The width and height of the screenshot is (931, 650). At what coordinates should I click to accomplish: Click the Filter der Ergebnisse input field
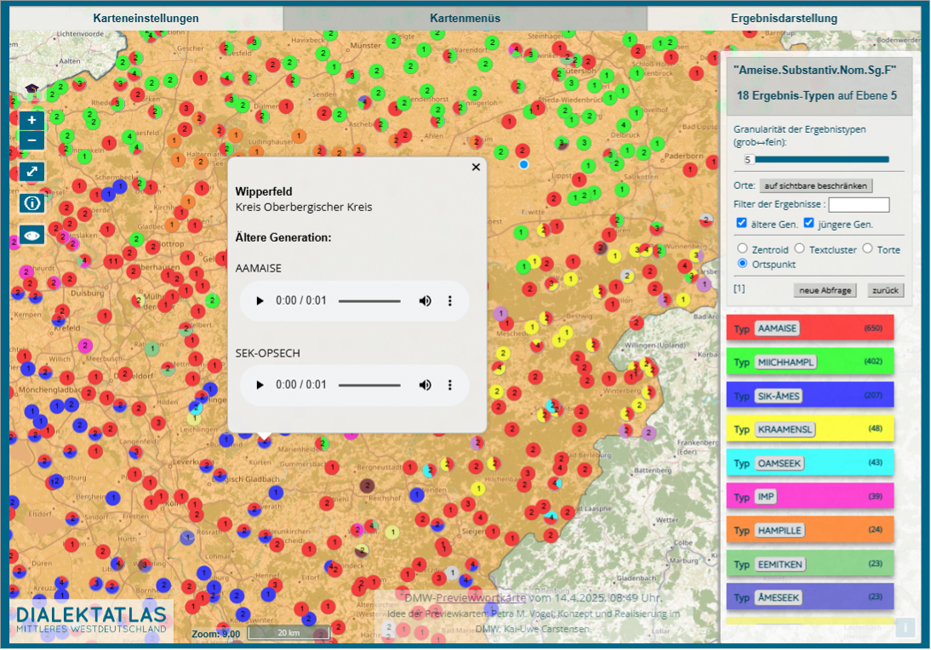pyautogui.click(x=858, y=205)
